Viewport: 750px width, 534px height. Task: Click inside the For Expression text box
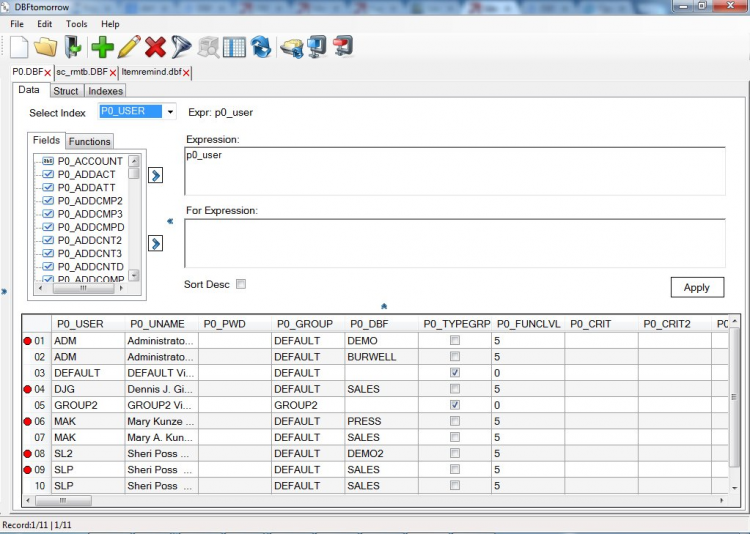455,243
